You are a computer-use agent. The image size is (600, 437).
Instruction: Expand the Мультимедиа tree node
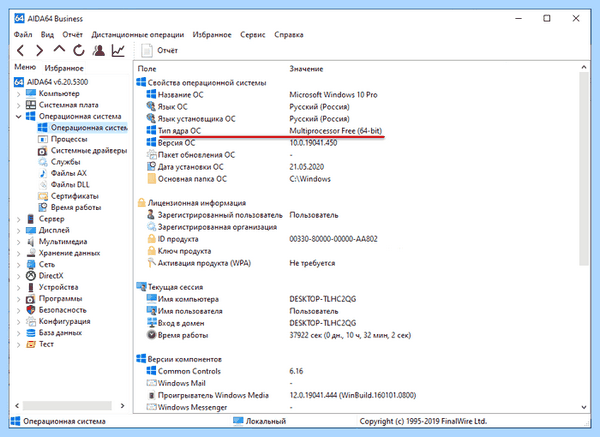click(18, 242)
